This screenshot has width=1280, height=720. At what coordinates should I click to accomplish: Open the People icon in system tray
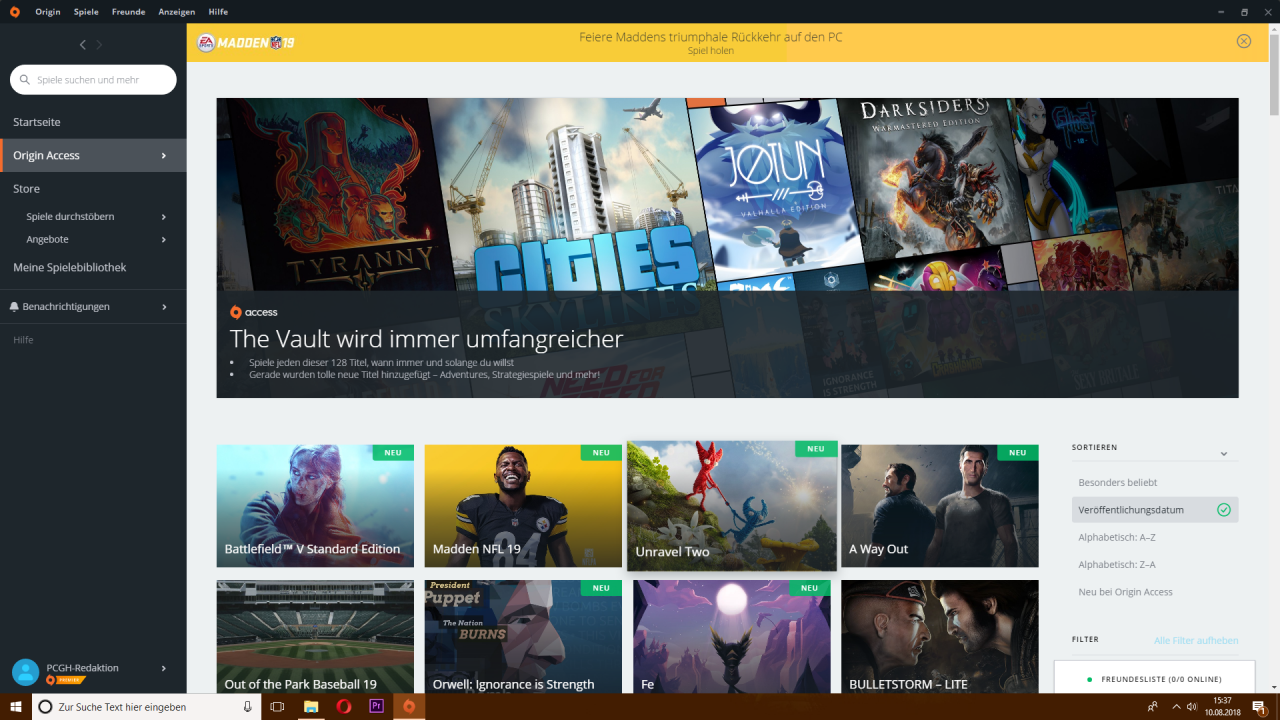pos(1152,707)
